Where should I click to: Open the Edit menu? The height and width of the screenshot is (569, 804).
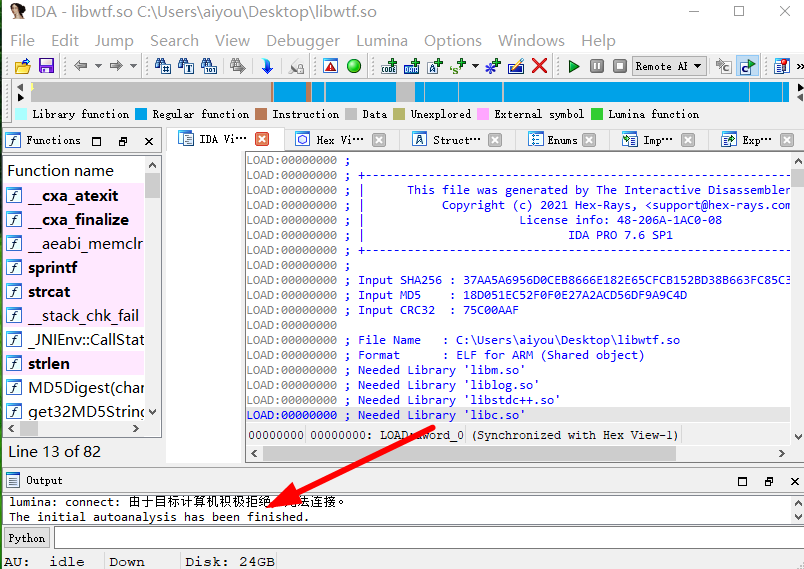(65, 40)
